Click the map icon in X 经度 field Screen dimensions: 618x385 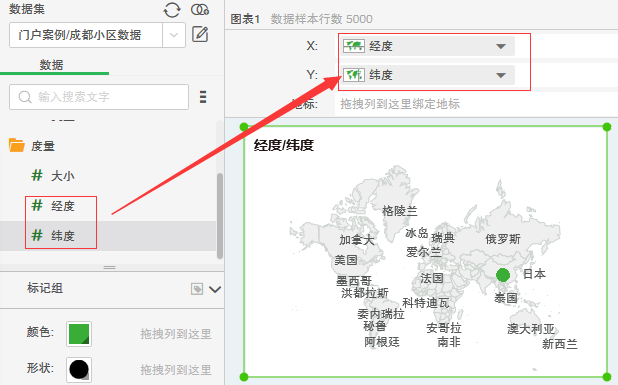(354, 46)
